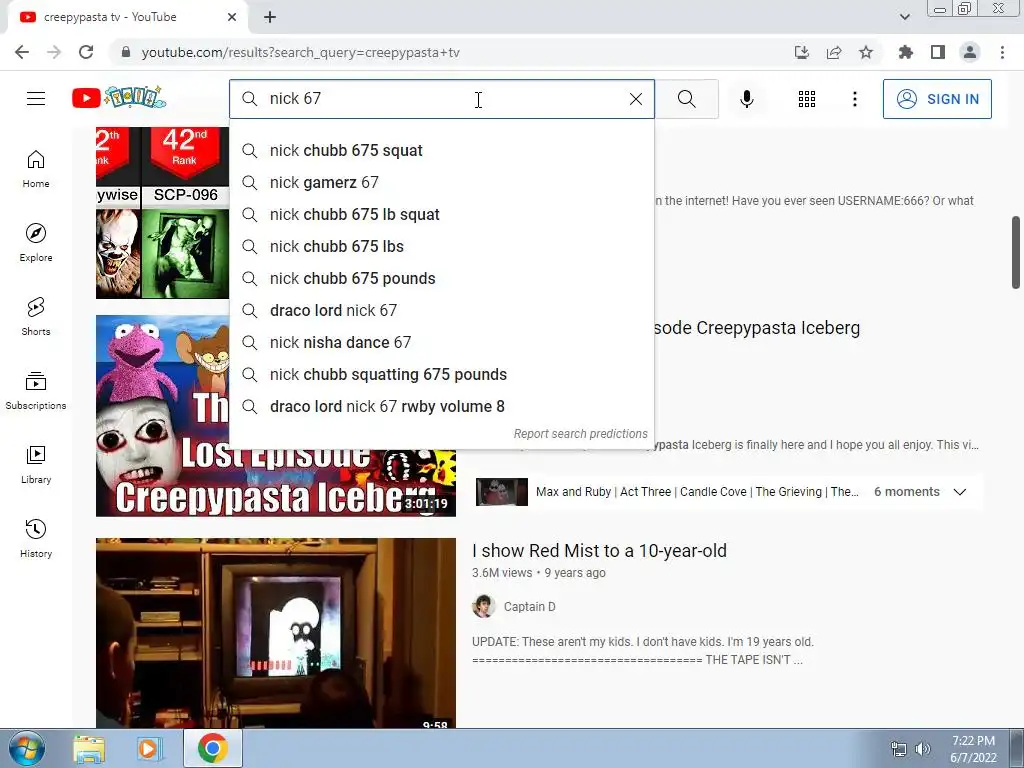The width and height of the screenshot is (1024, 768).
Task: Click the share page icon in address bar
Action: 833,52
